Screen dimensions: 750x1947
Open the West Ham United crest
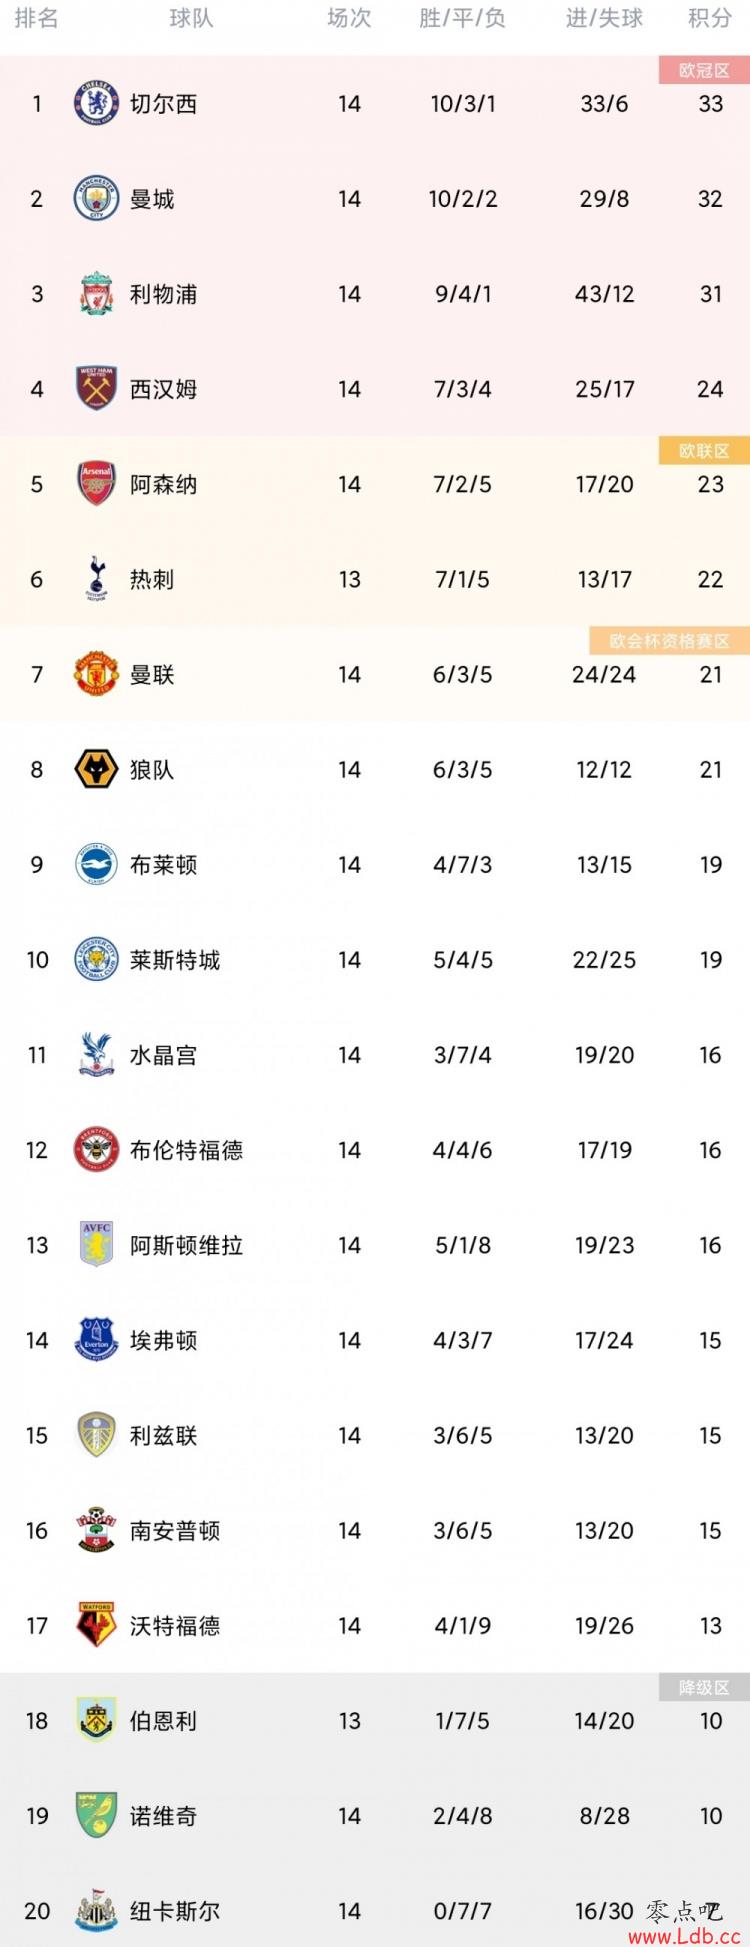[x=96, y=389]
